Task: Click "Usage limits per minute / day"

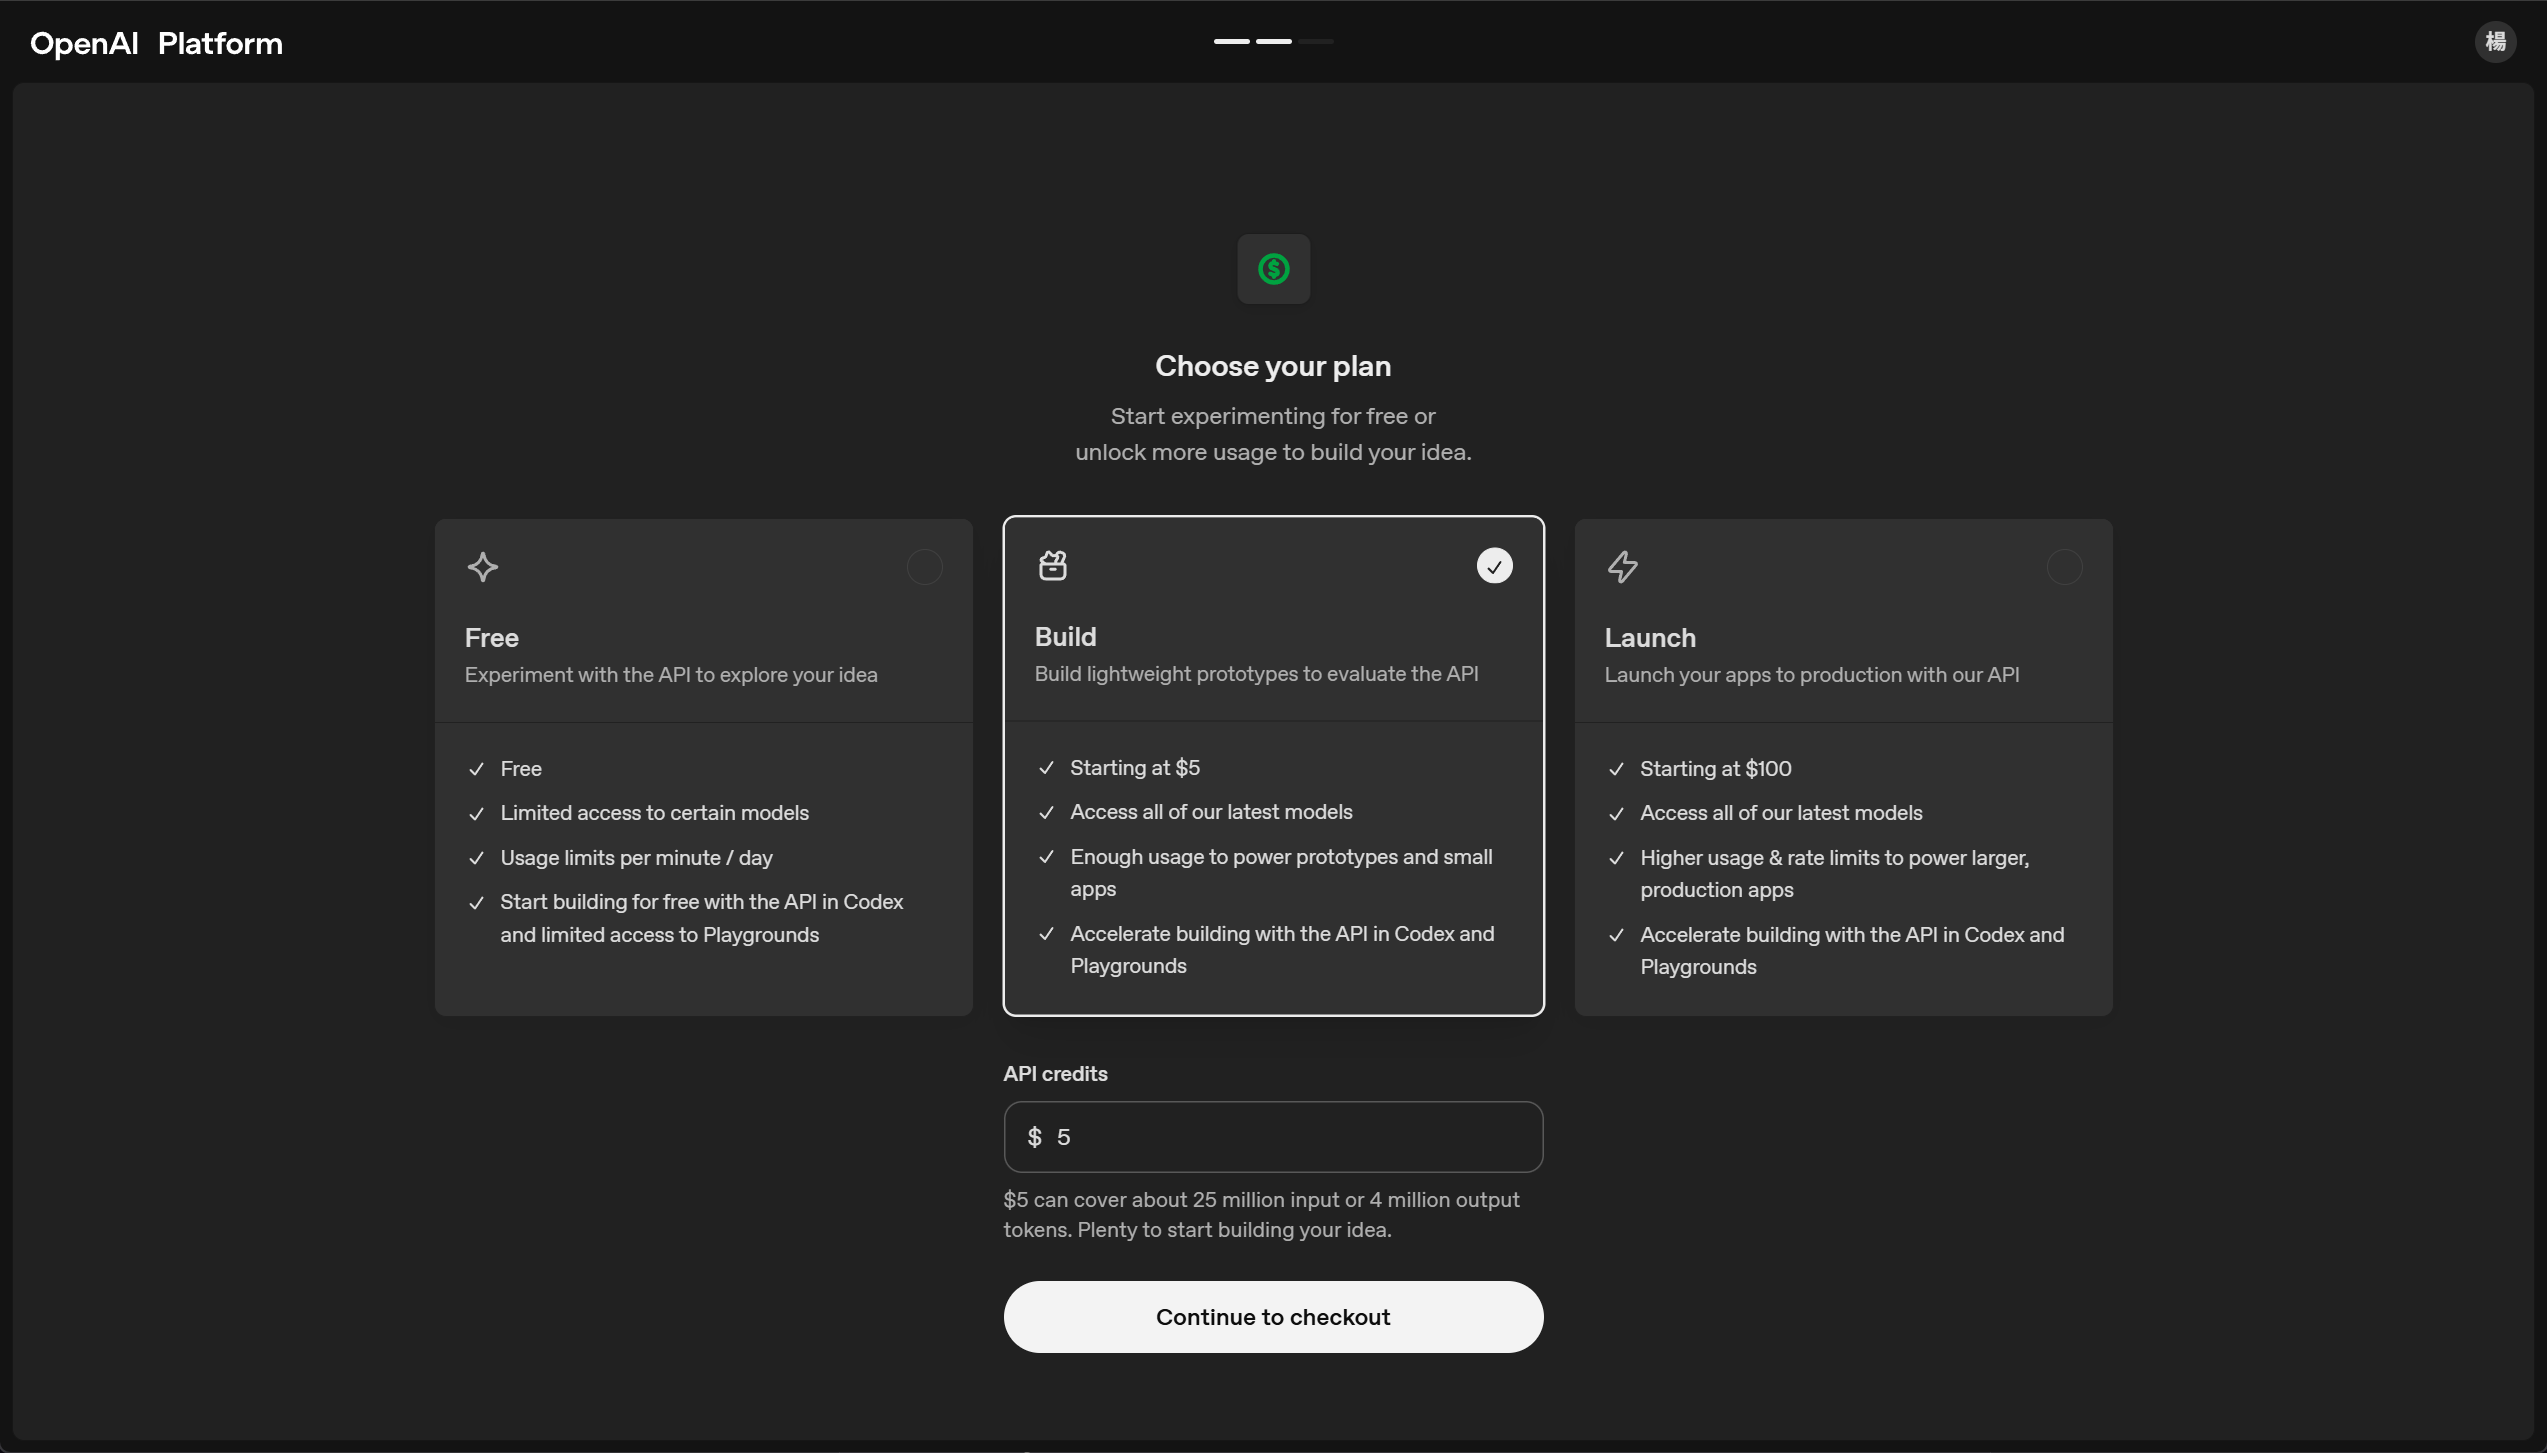Action: (x=636, y=858)
